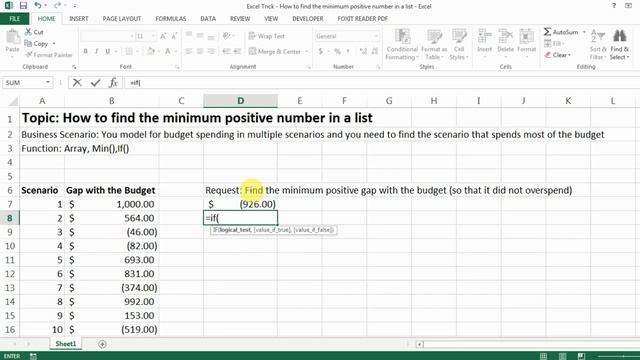Click the Gap with the Budget header cell
This screenshot has width=640, height=360.
point(111,190)
